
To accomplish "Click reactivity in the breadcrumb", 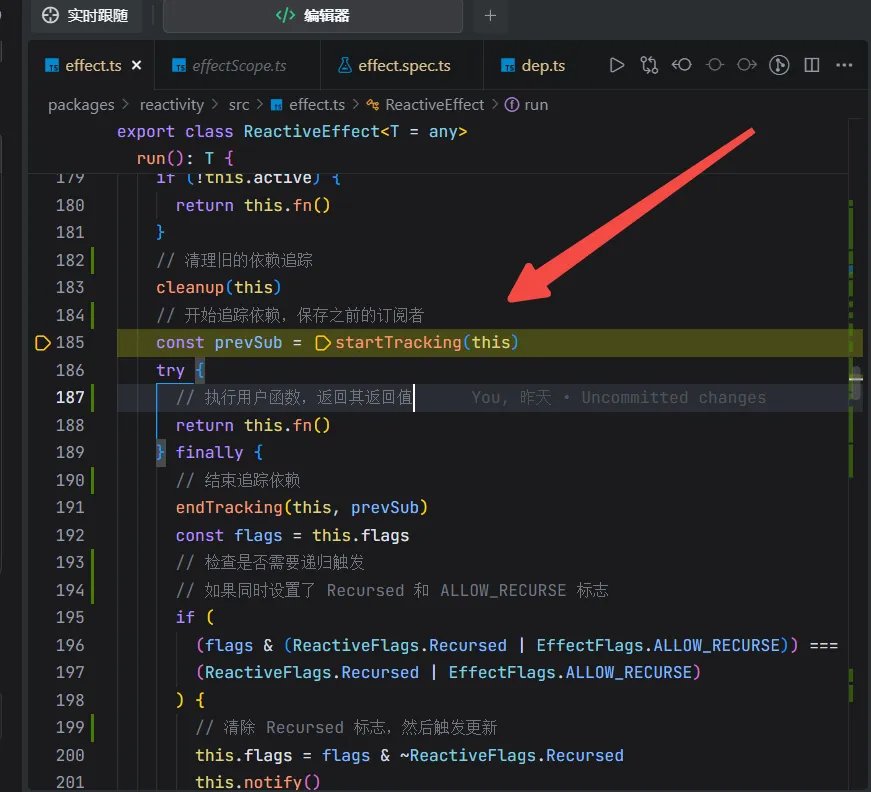I will 172,105.
